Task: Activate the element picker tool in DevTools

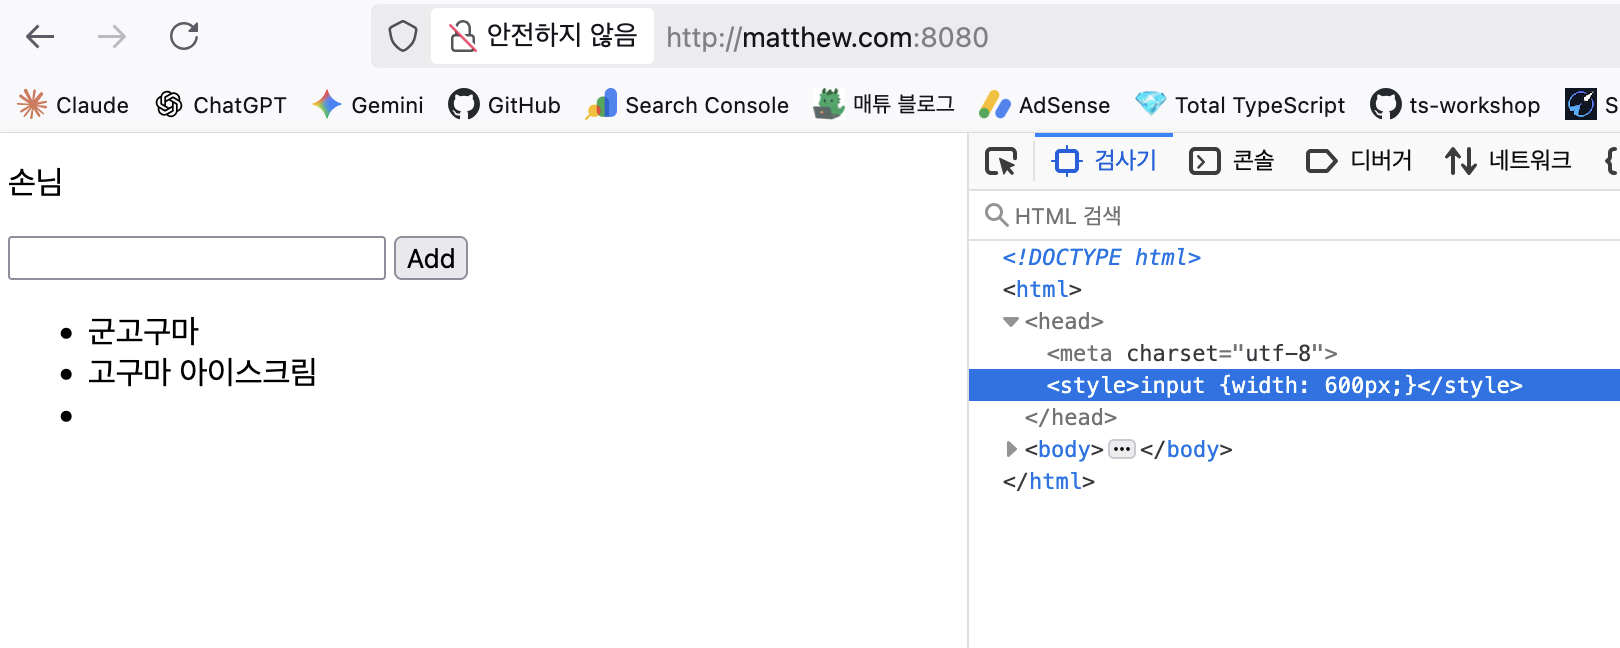Action: tap(1001, 161)
